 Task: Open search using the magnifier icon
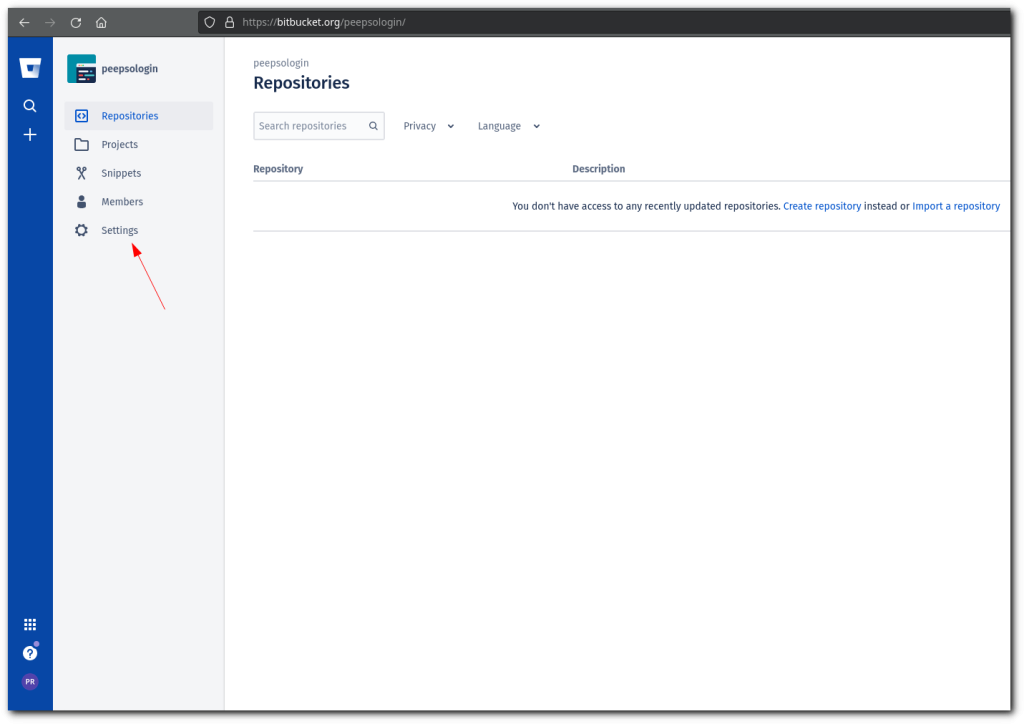pos(29,105)
